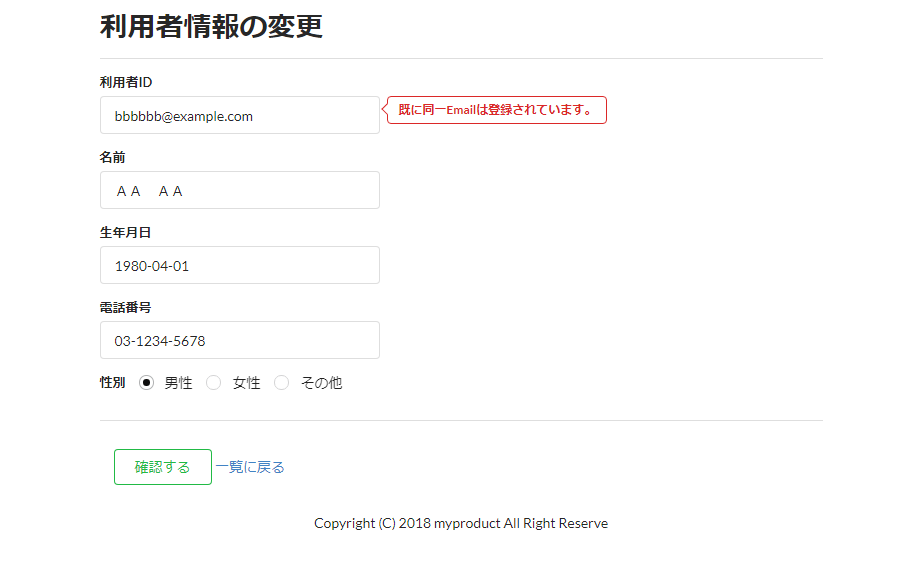The image size is (921, 577).
Task: Click the 電話番号 phone number field
Action: tap(240, 340)
